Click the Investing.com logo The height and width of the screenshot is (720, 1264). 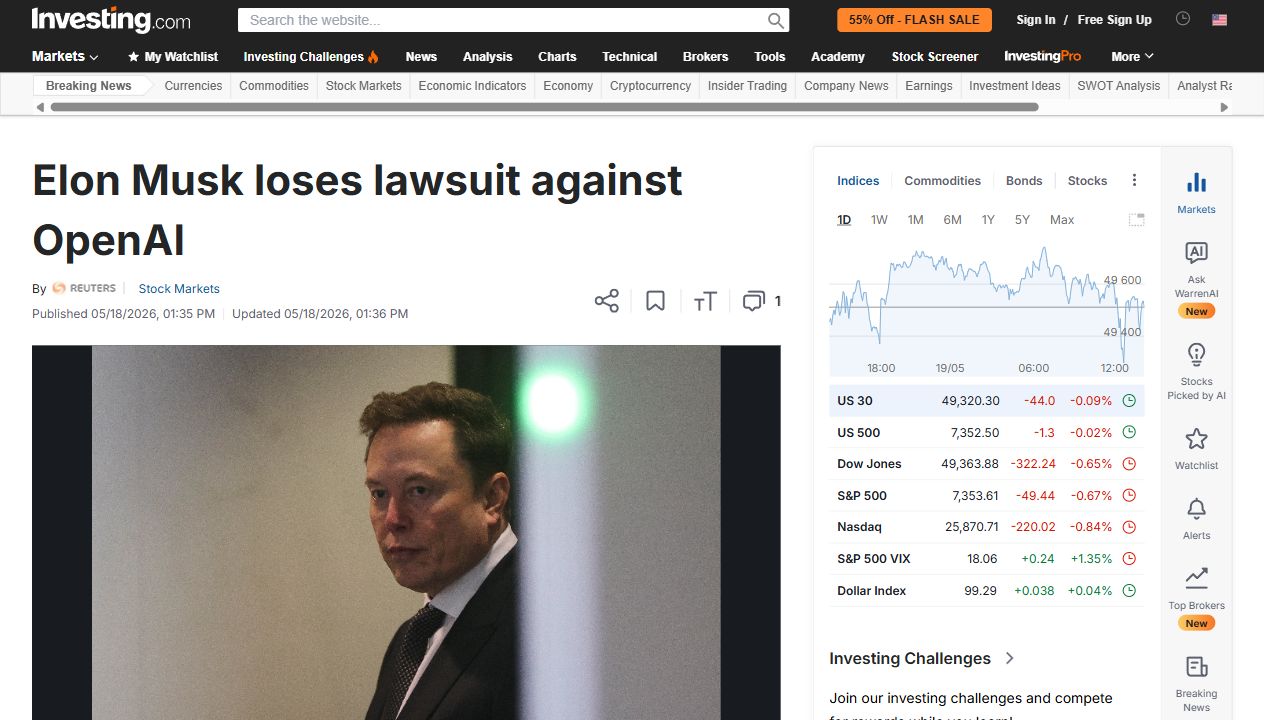tap(111, 19)
